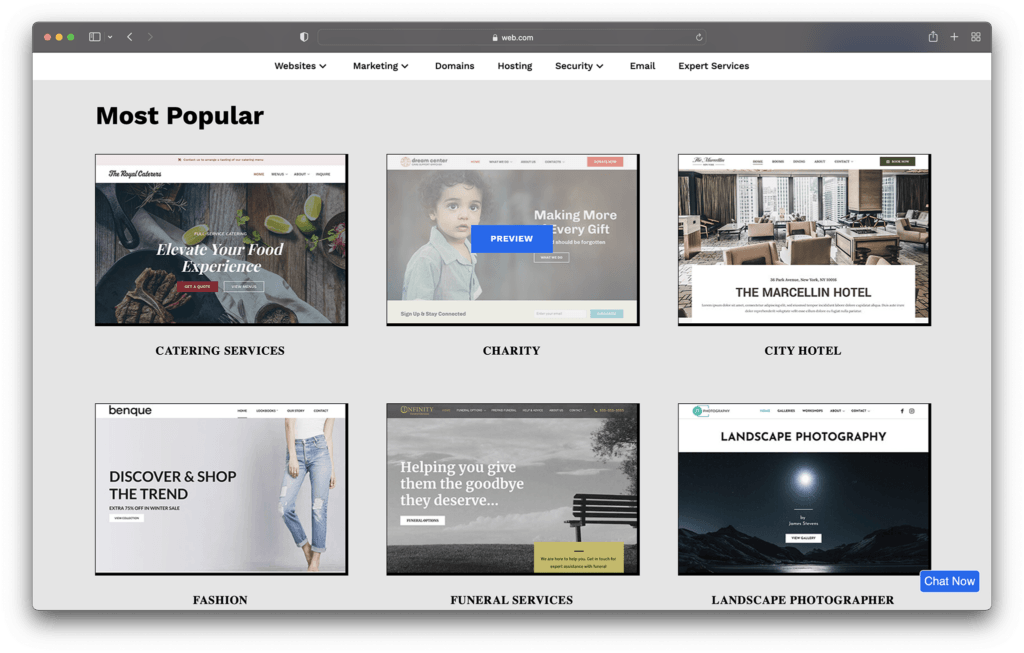1024x653 pixels.
Task: Click the web.com address bar
Action: pos(512,37)
